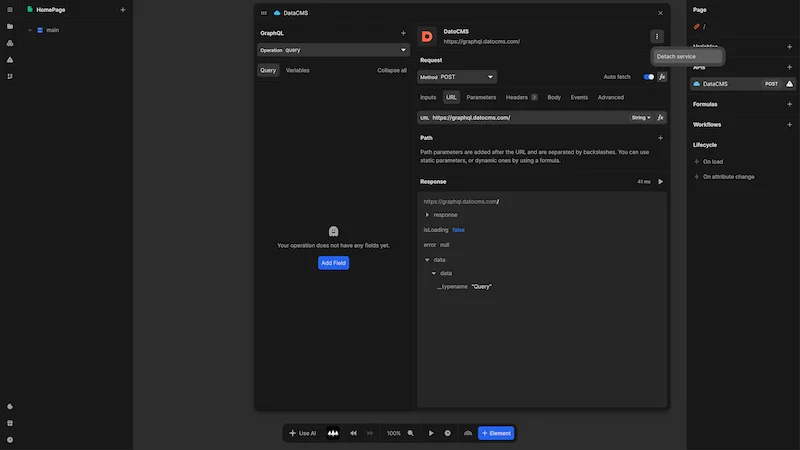800x450 pixels.
Task: Add a new GraphQL operation with plus
Action: click(403, 33)
